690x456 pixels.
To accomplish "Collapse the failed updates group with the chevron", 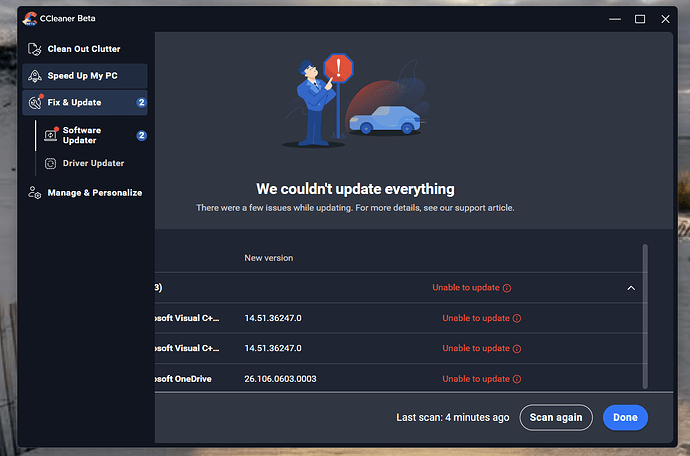I will point(631,288).
